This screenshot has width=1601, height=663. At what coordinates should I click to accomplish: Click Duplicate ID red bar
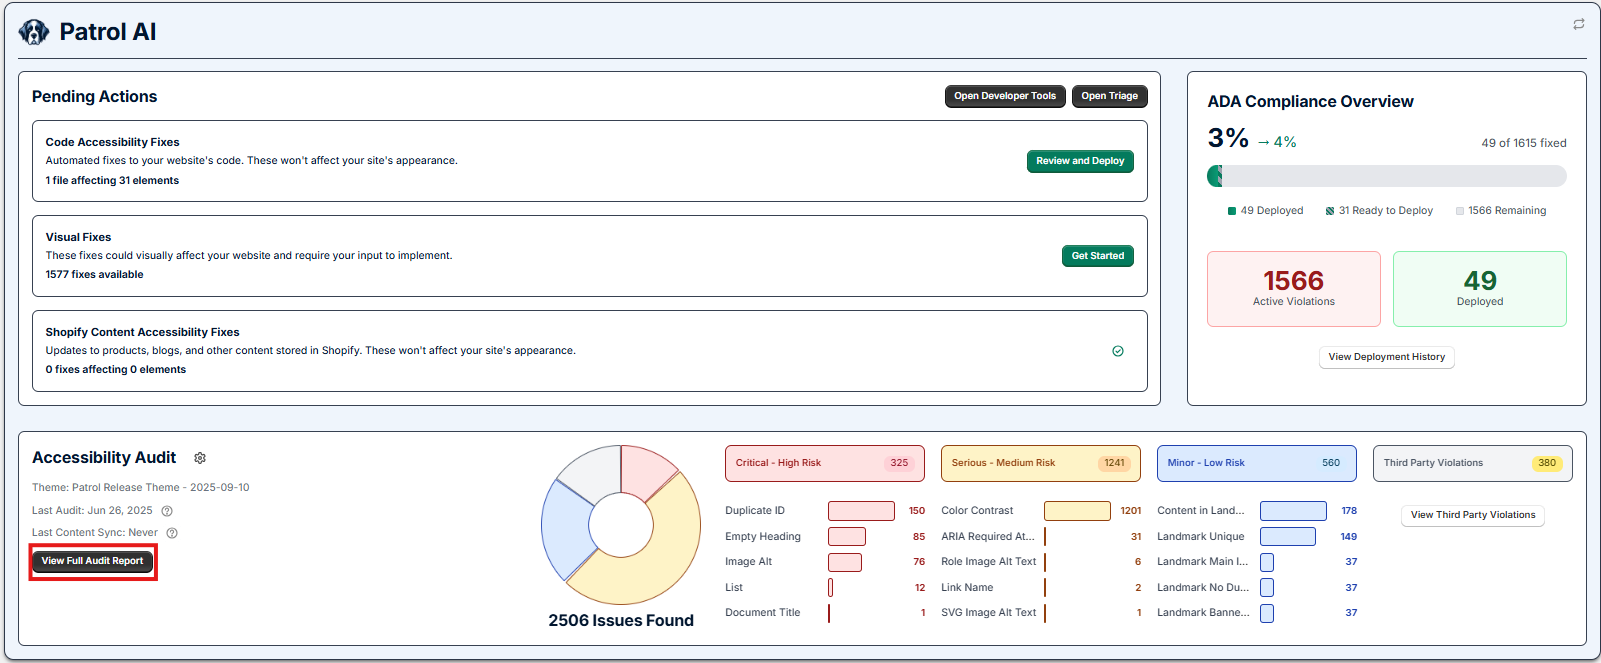point(861,511)
